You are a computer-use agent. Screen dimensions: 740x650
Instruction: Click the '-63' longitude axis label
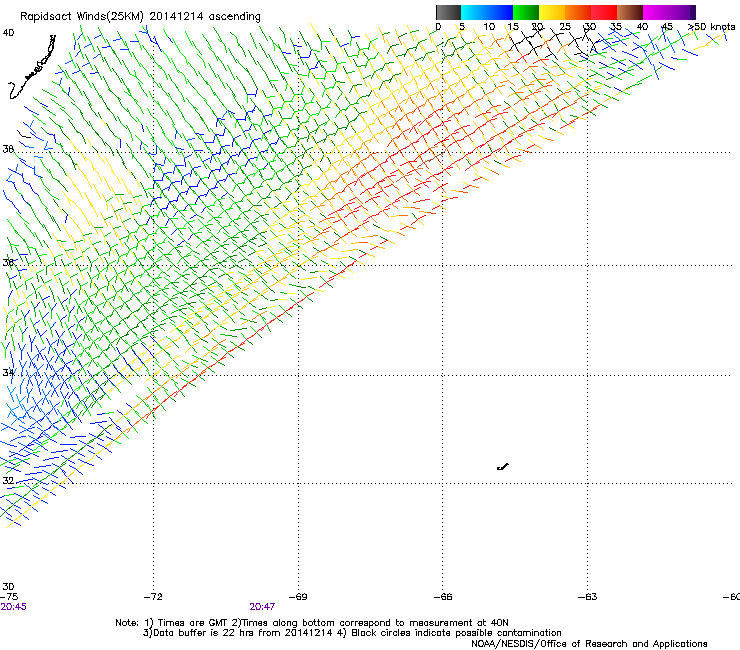[x=587, y=597]
